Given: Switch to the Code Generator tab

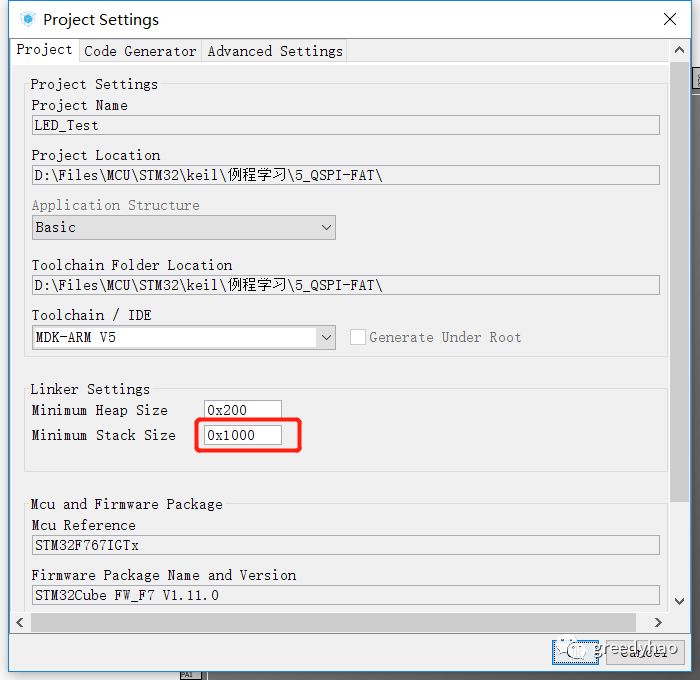Looking at the screenshot, I should pyautogui.click(x=140, y=51).
